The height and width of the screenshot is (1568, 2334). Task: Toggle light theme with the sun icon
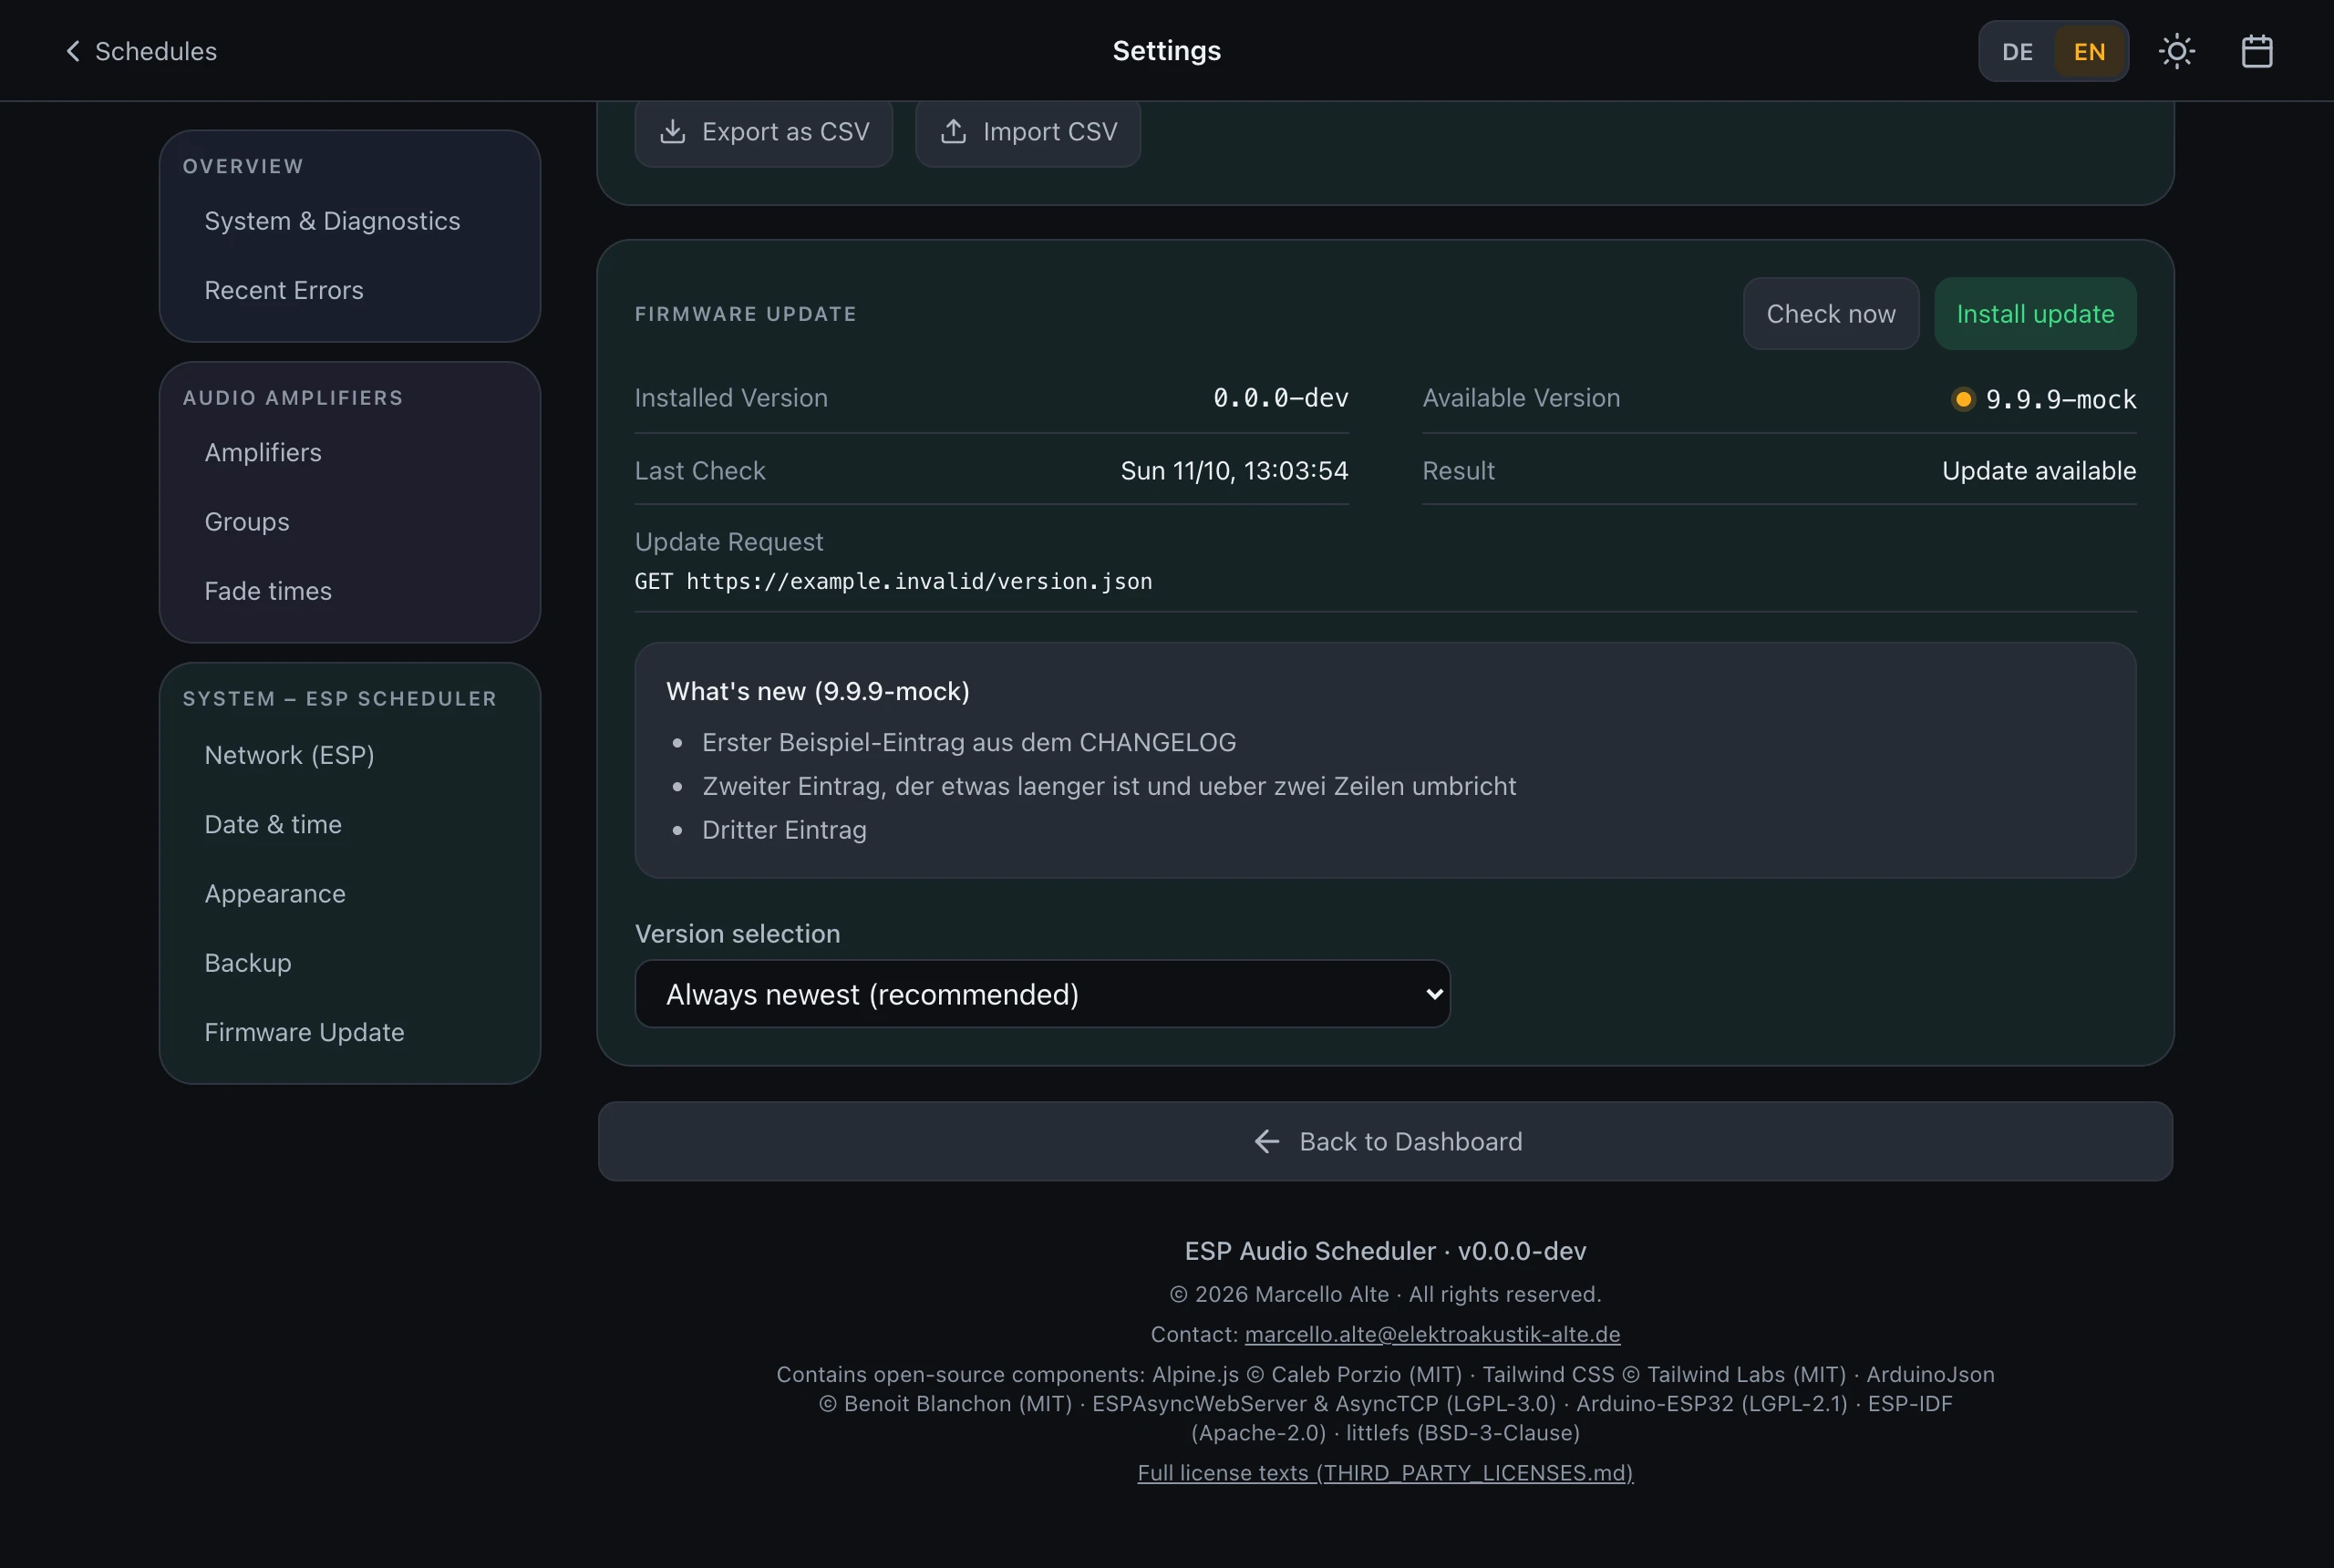pyautogui.click(x=2176, y=51)
